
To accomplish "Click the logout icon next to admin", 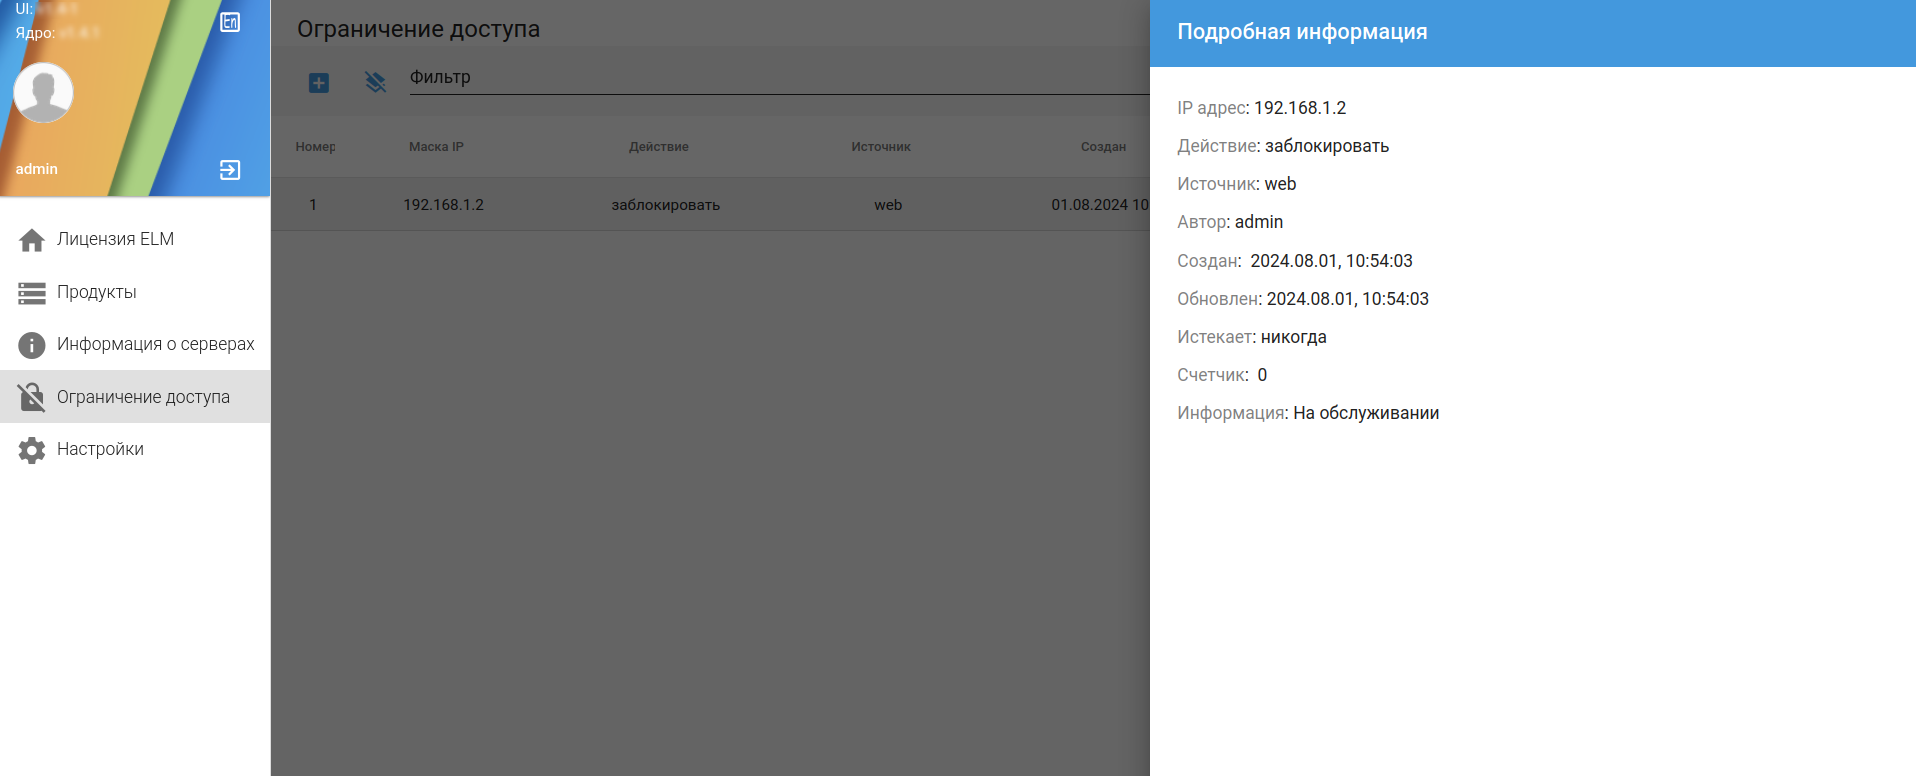I will click(230, 170).
